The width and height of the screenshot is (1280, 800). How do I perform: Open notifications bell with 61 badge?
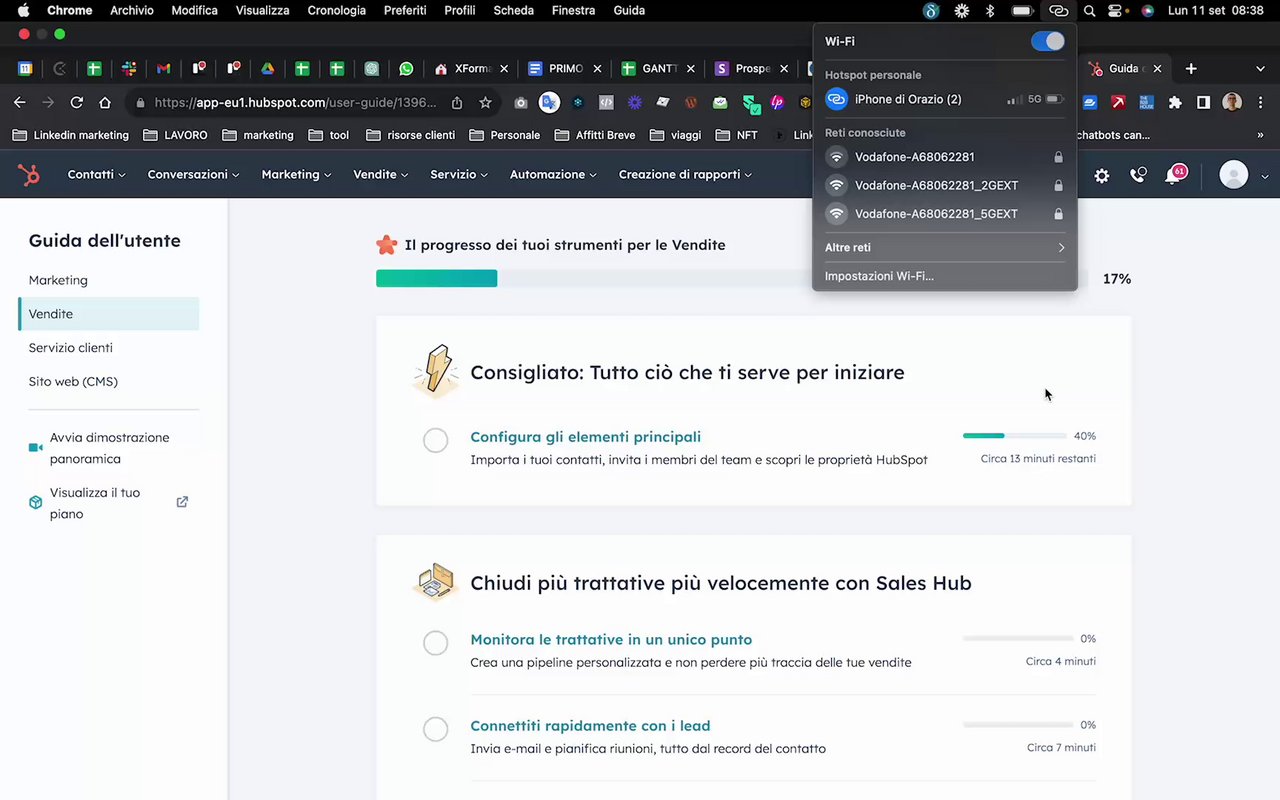(x=1175, y=175)
